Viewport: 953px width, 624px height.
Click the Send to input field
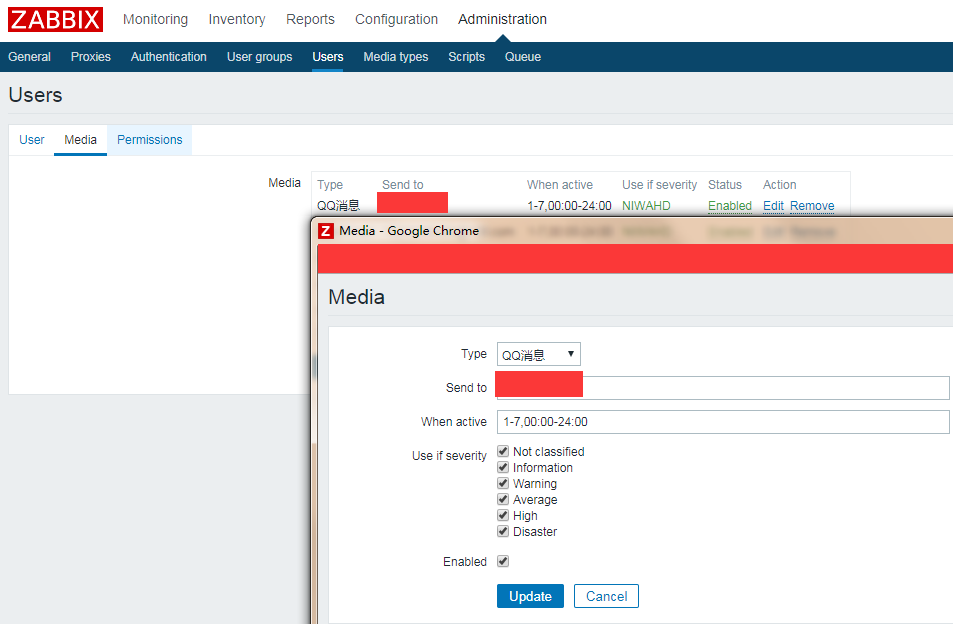(723, 388)
